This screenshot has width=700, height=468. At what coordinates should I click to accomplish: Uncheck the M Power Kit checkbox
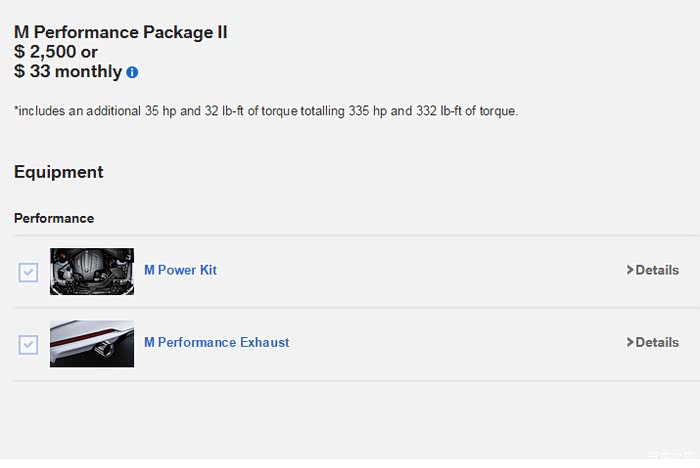pyautogui.click(x=28, y=272)
